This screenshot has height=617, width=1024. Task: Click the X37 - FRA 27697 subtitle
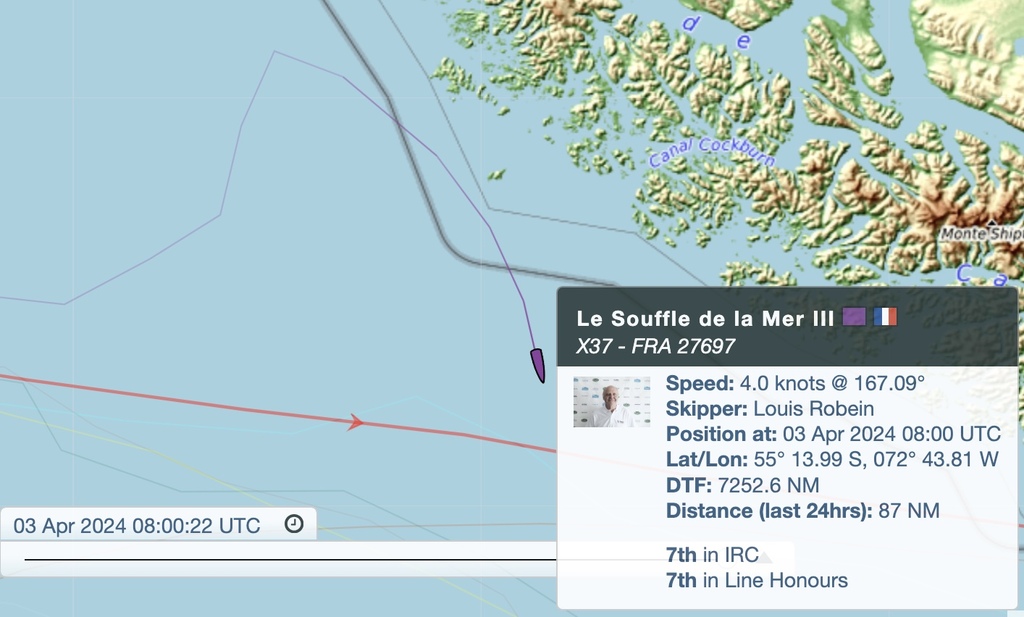(x=655, y=346)
